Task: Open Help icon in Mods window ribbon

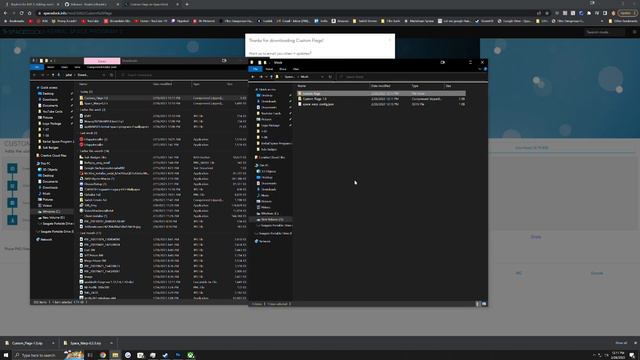Action: pyautogui.click(x=485, y=69)
